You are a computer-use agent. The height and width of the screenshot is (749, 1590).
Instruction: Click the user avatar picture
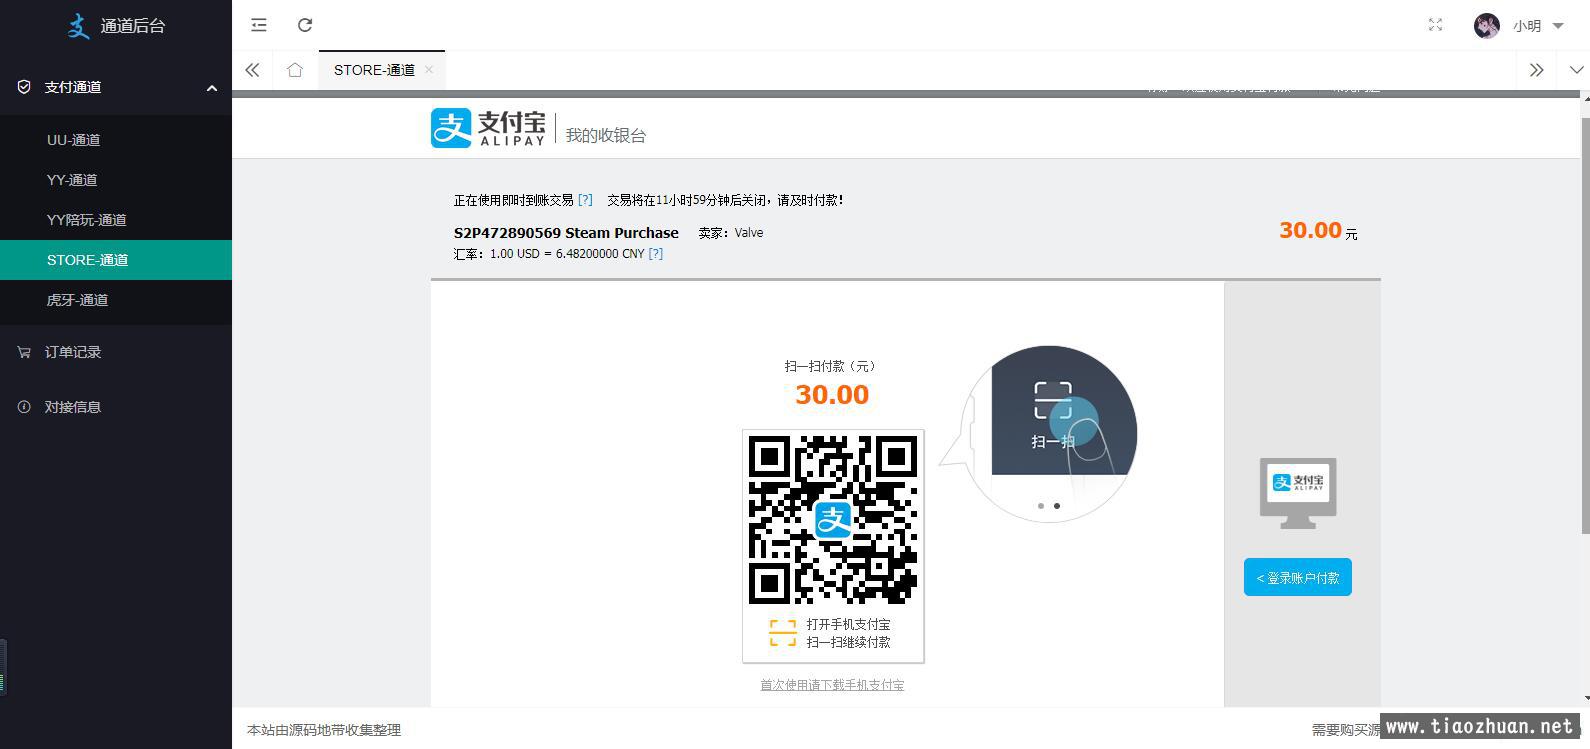(1486, 26)
